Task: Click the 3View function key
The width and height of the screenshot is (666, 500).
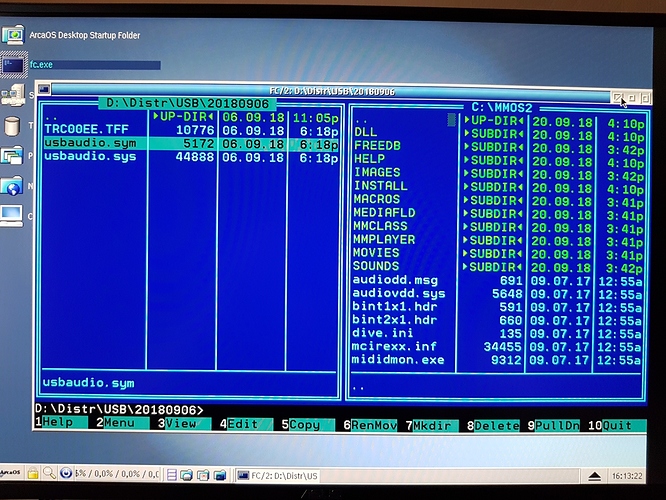Action: click(x=184, y=424)
